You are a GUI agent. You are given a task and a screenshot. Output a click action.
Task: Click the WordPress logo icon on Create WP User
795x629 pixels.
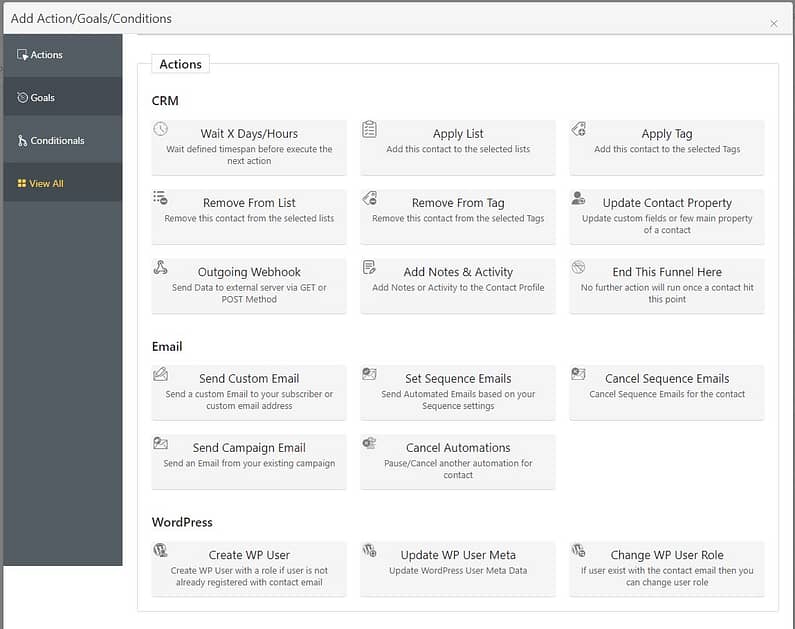coord(161,550)
